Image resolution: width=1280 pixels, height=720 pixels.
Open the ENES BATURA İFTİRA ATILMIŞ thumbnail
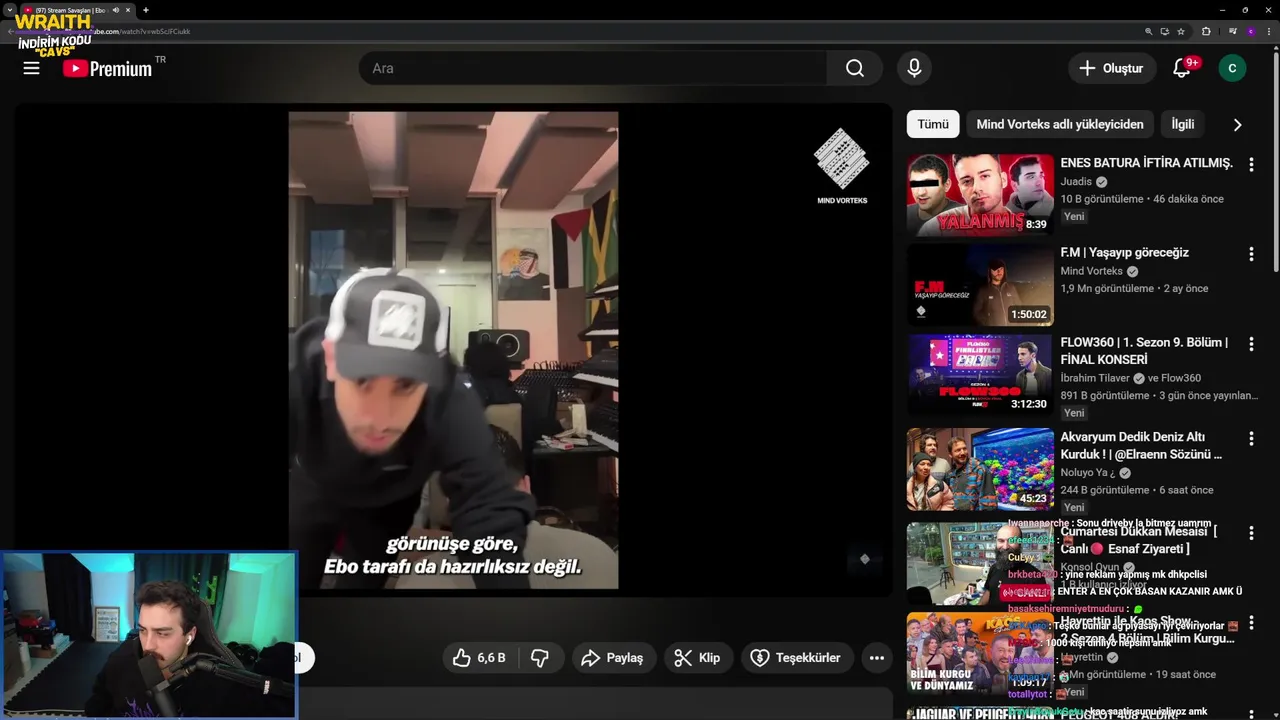coord(980,195)
